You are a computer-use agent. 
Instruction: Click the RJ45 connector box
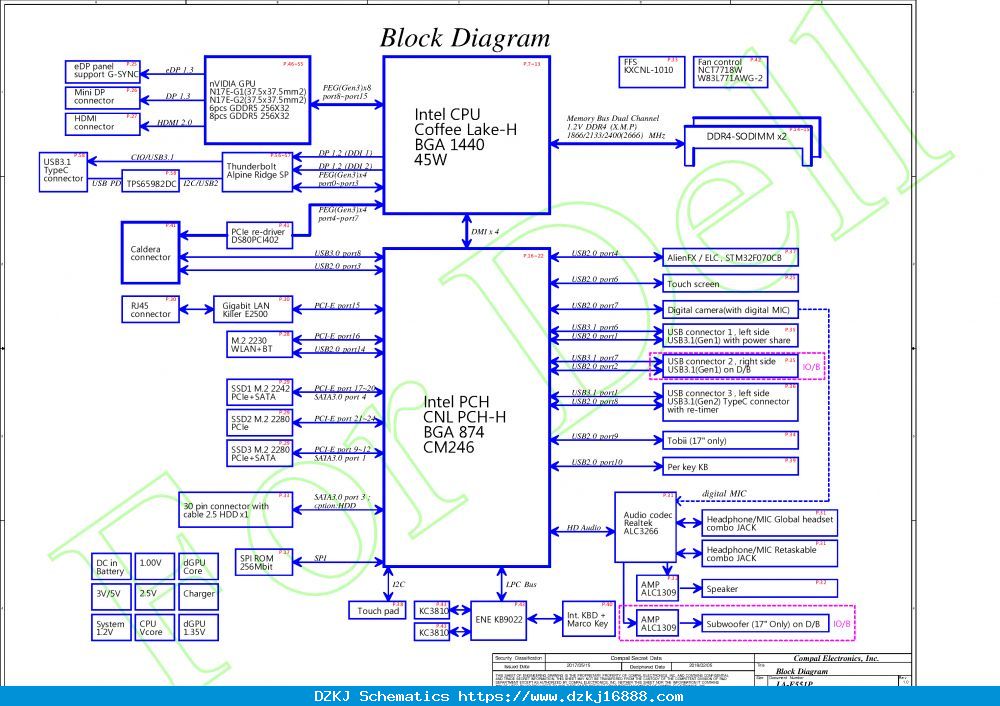point(150,309)
